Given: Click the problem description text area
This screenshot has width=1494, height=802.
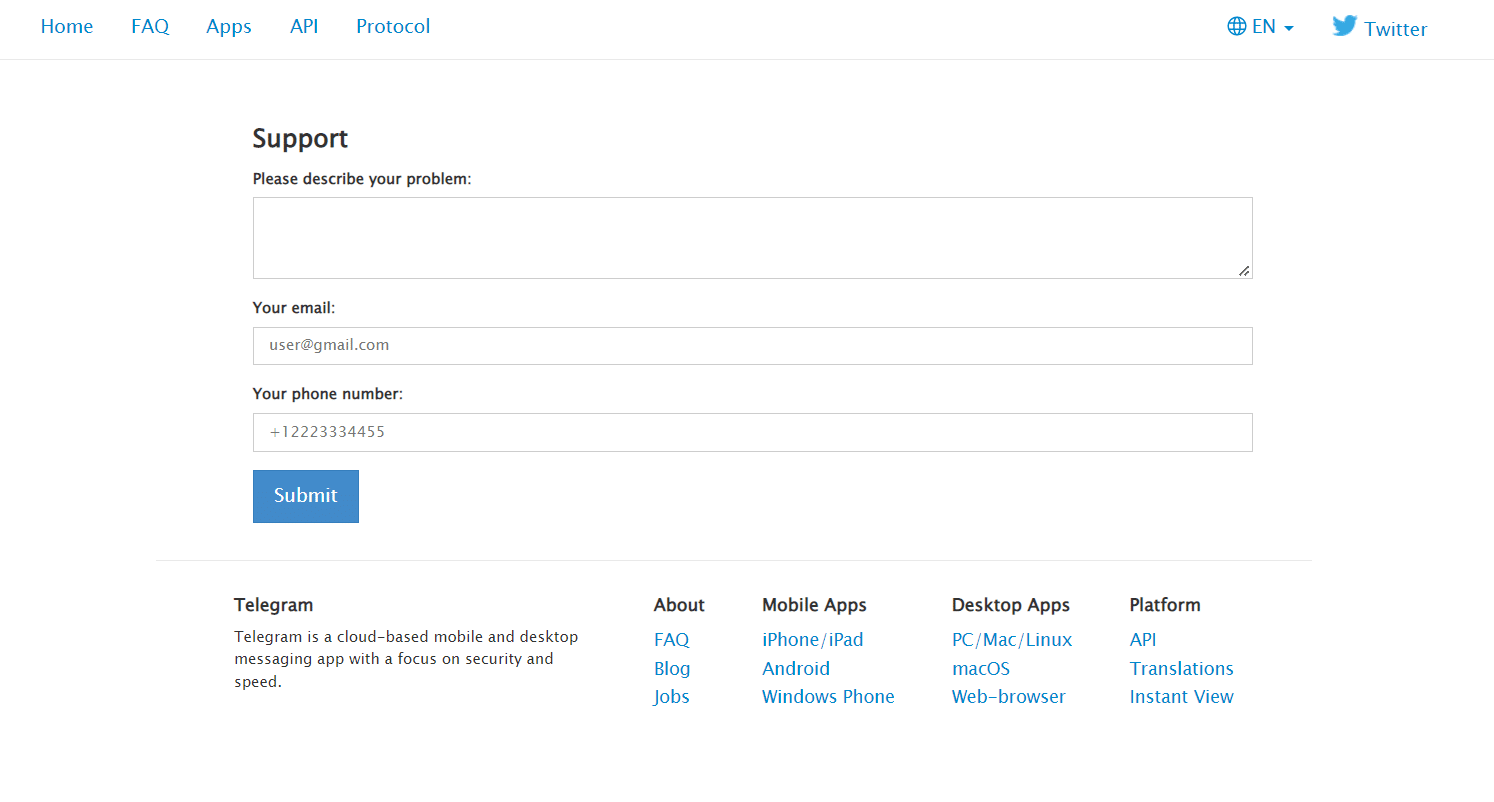Looking at the screenshot, I should pyautogui.click(x=752, y=238).
